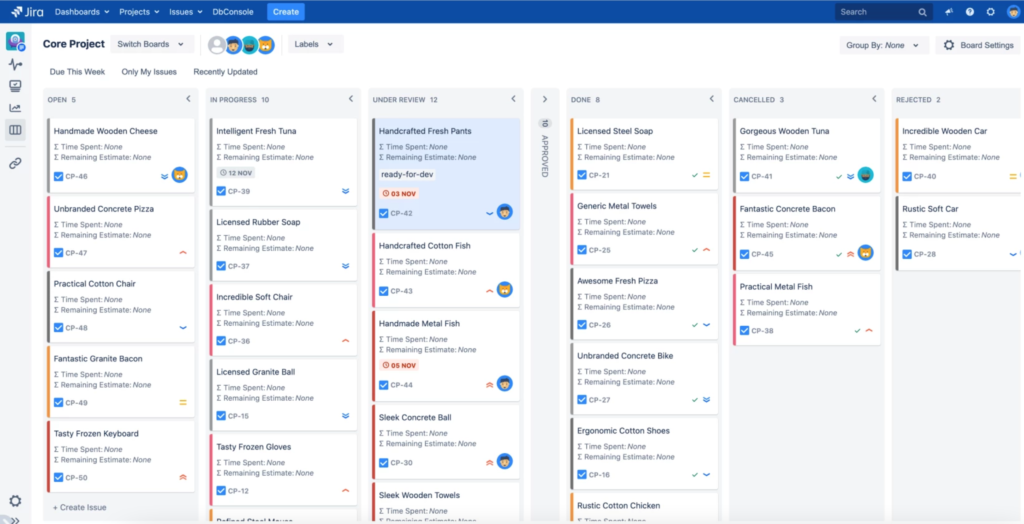
Task: Open the monitor icon in sidebar
Action: coord(15,86)
